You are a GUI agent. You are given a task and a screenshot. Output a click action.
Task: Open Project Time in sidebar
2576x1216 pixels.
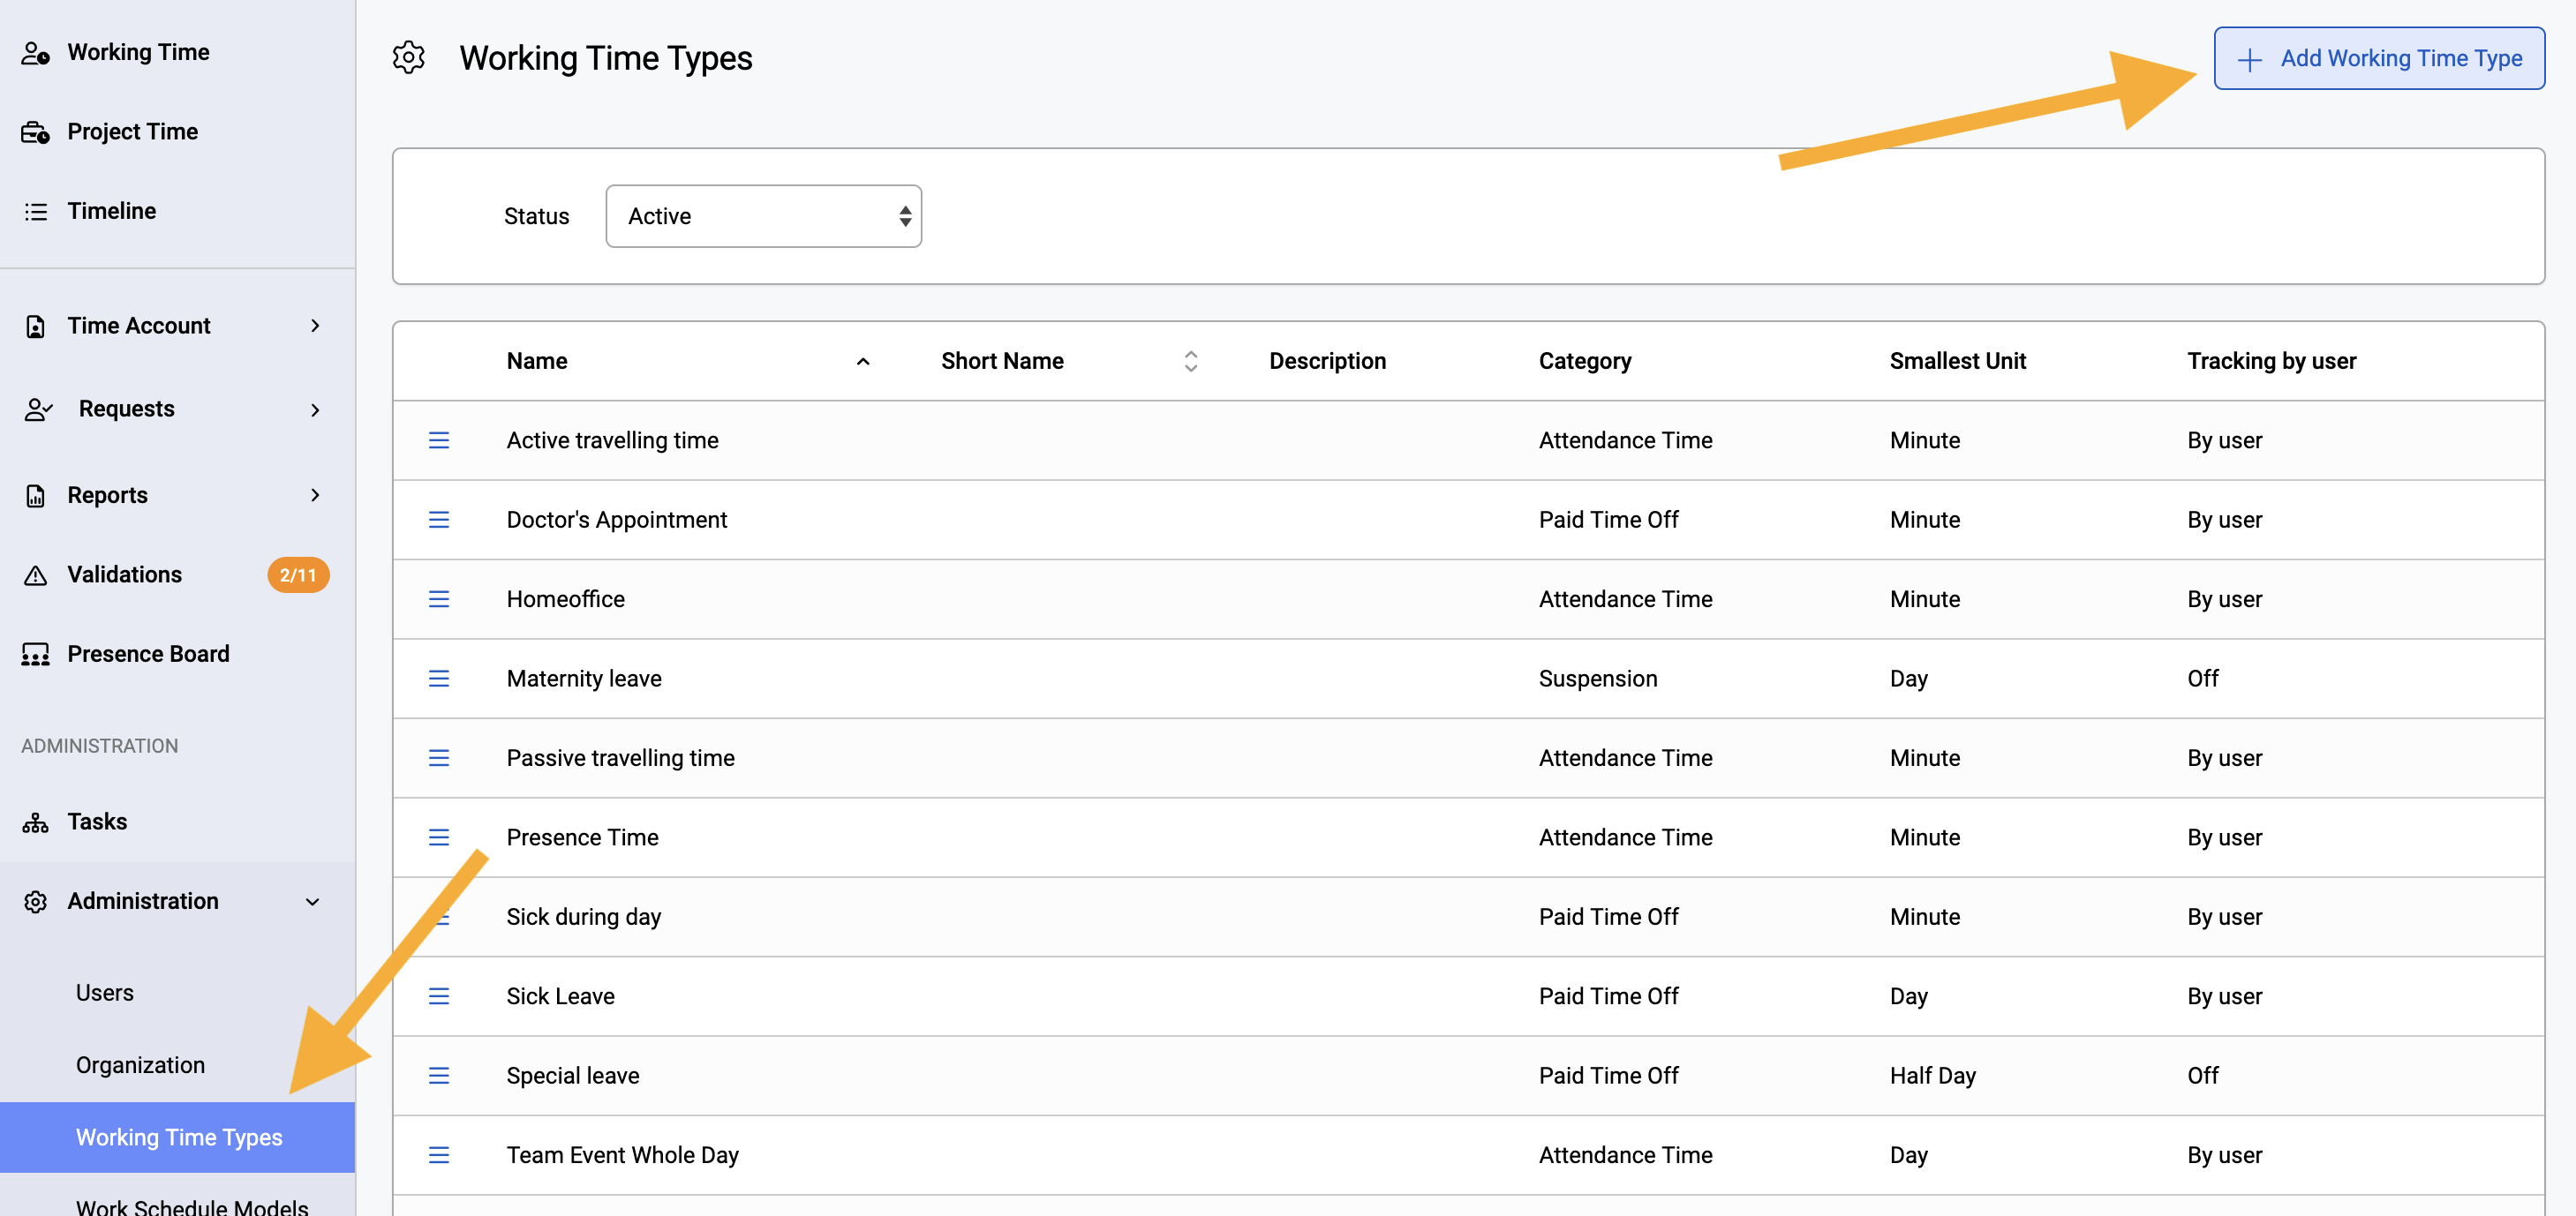pos(132,132)
